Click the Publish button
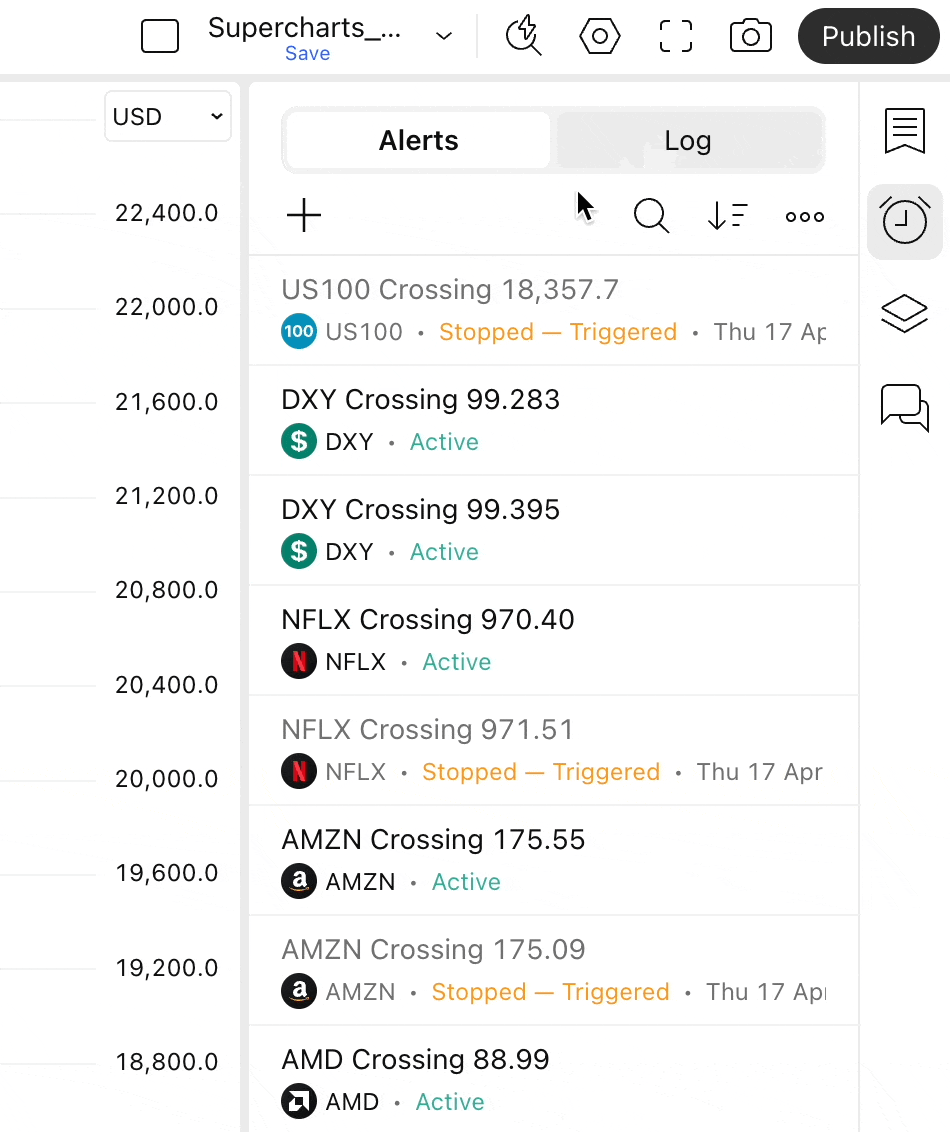This screenshot has height=1132, width=950. tap(868, 36)
